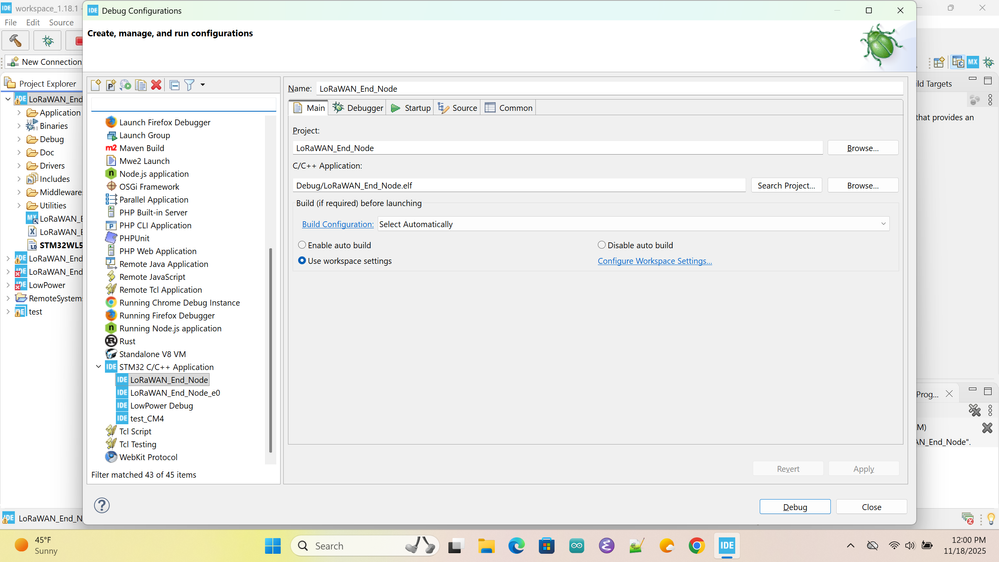Screen dimensions: 999x562
Task: Click hammer build icon in IDE toolbar
Action: tap(15, 41)
